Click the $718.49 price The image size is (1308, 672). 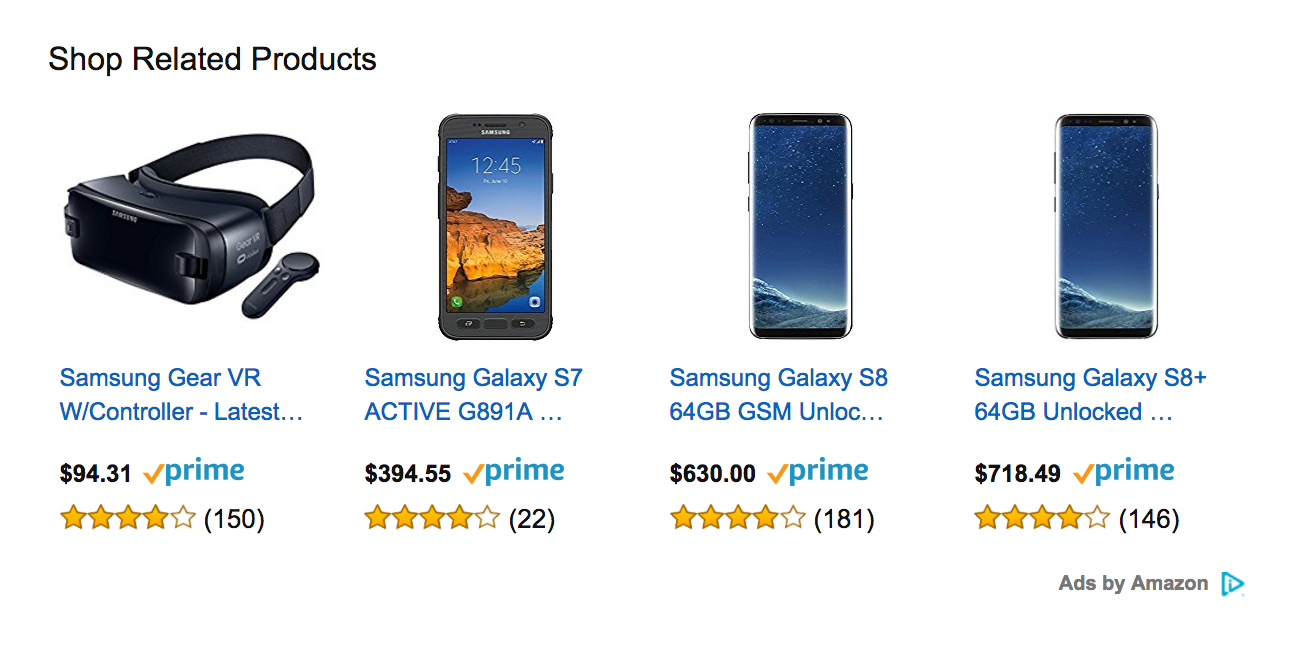pyautogui.click(x=1018, y=474)
